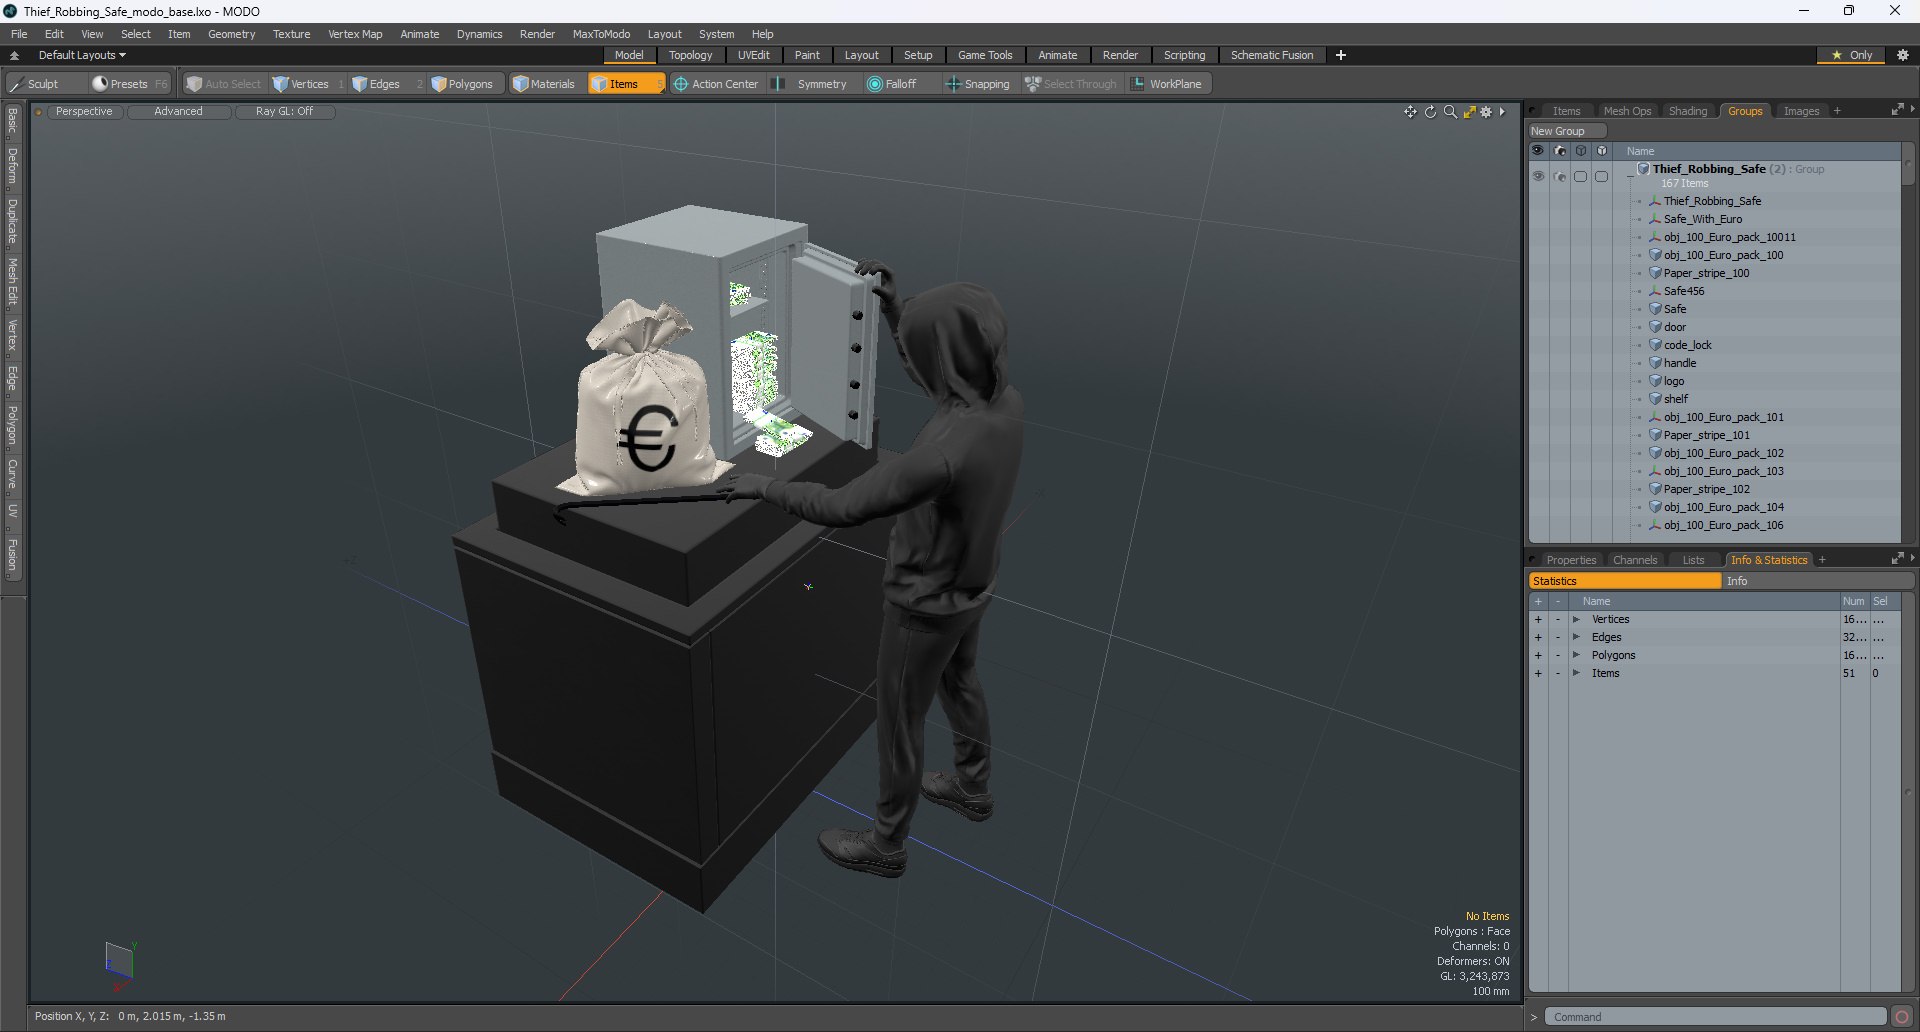Switch to the UVEdit layout tab
The image size is (1920, 1032).
(x=754, y=55)
